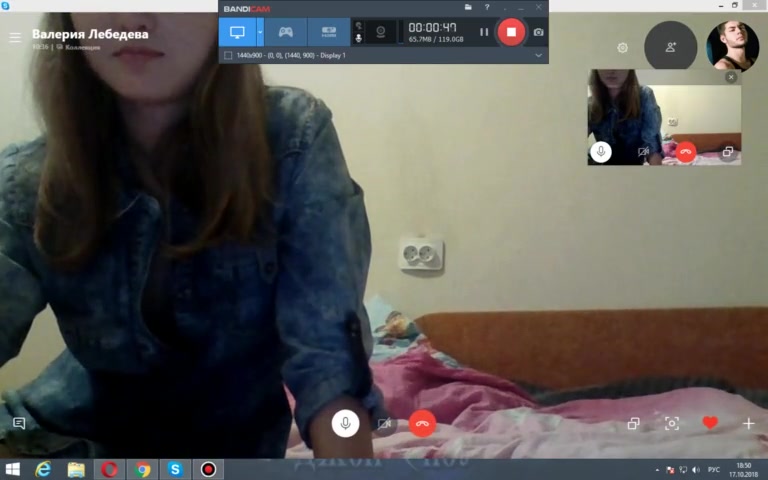Open screen recording mode dropdown arrow
Image resolution: width=768 pixels, height=480 pixels.
pyautogui.click(x=260, y=32)
